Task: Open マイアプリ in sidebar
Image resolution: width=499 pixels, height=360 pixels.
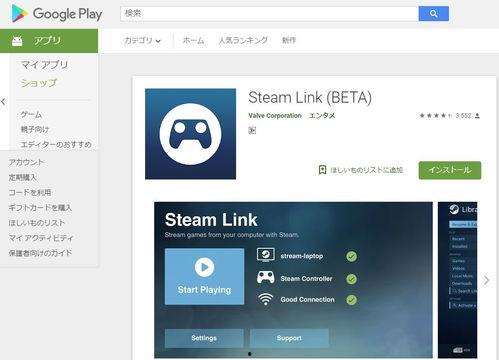Action: pyautogui.click(x=44, y=65)
